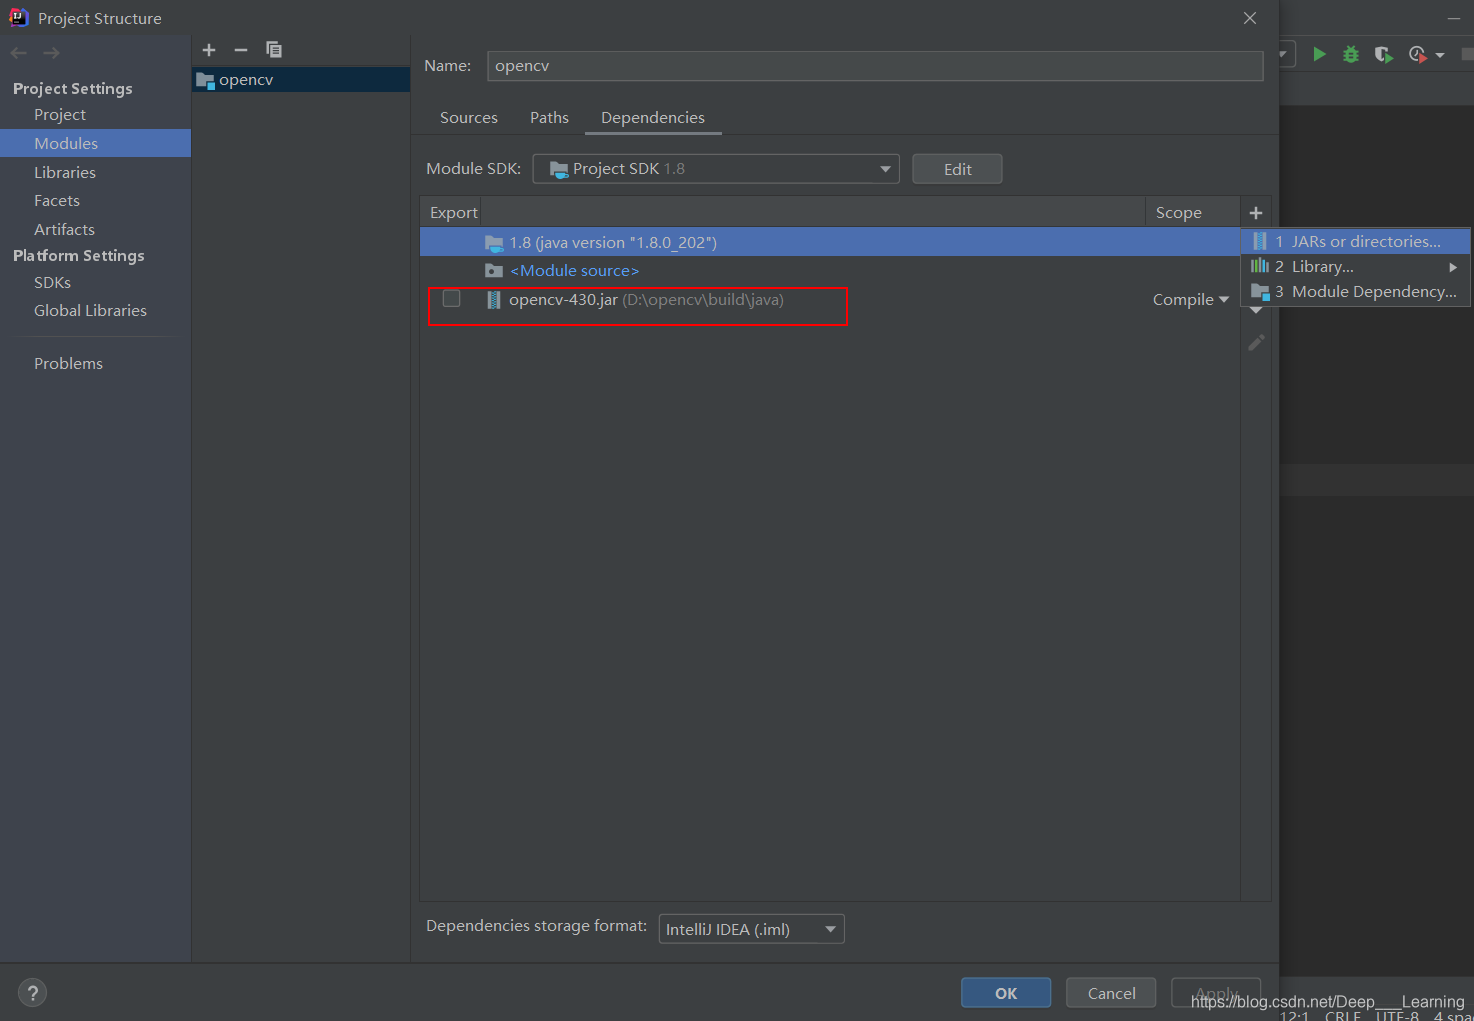The image size is (1474, 1021).
Task: Choose JARs or directories menu item
Action: coord(1356,241)
